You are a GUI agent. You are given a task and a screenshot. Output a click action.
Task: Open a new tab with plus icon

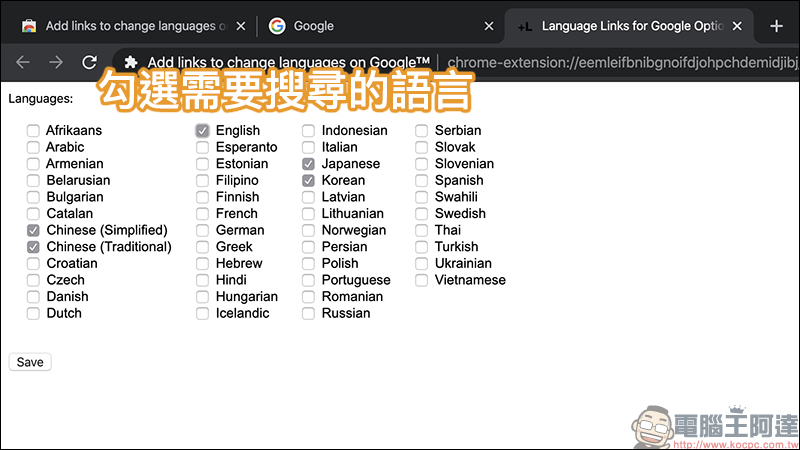pos(776,26)
